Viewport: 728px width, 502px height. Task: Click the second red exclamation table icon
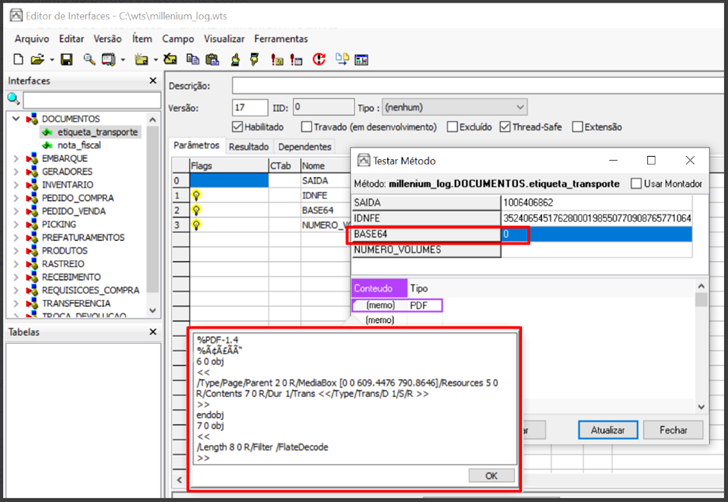click(x=296, y=59)
